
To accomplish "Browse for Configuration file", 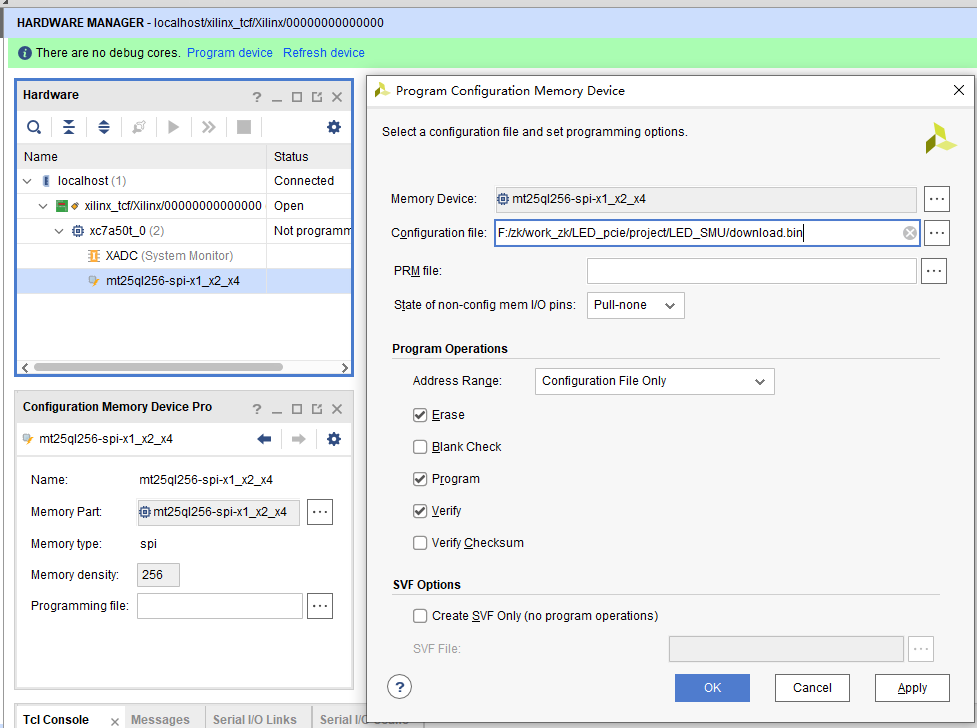I will click(936, 233).
